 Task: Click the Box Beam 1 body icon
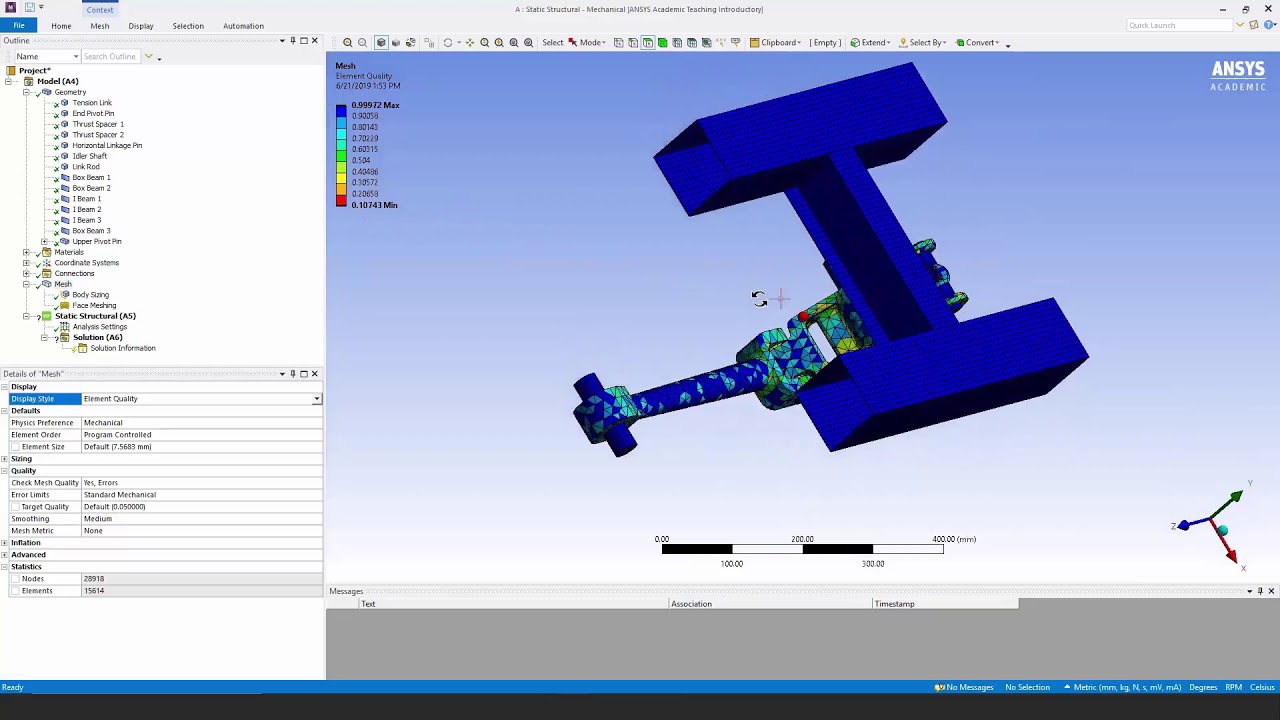pos(65,178)
